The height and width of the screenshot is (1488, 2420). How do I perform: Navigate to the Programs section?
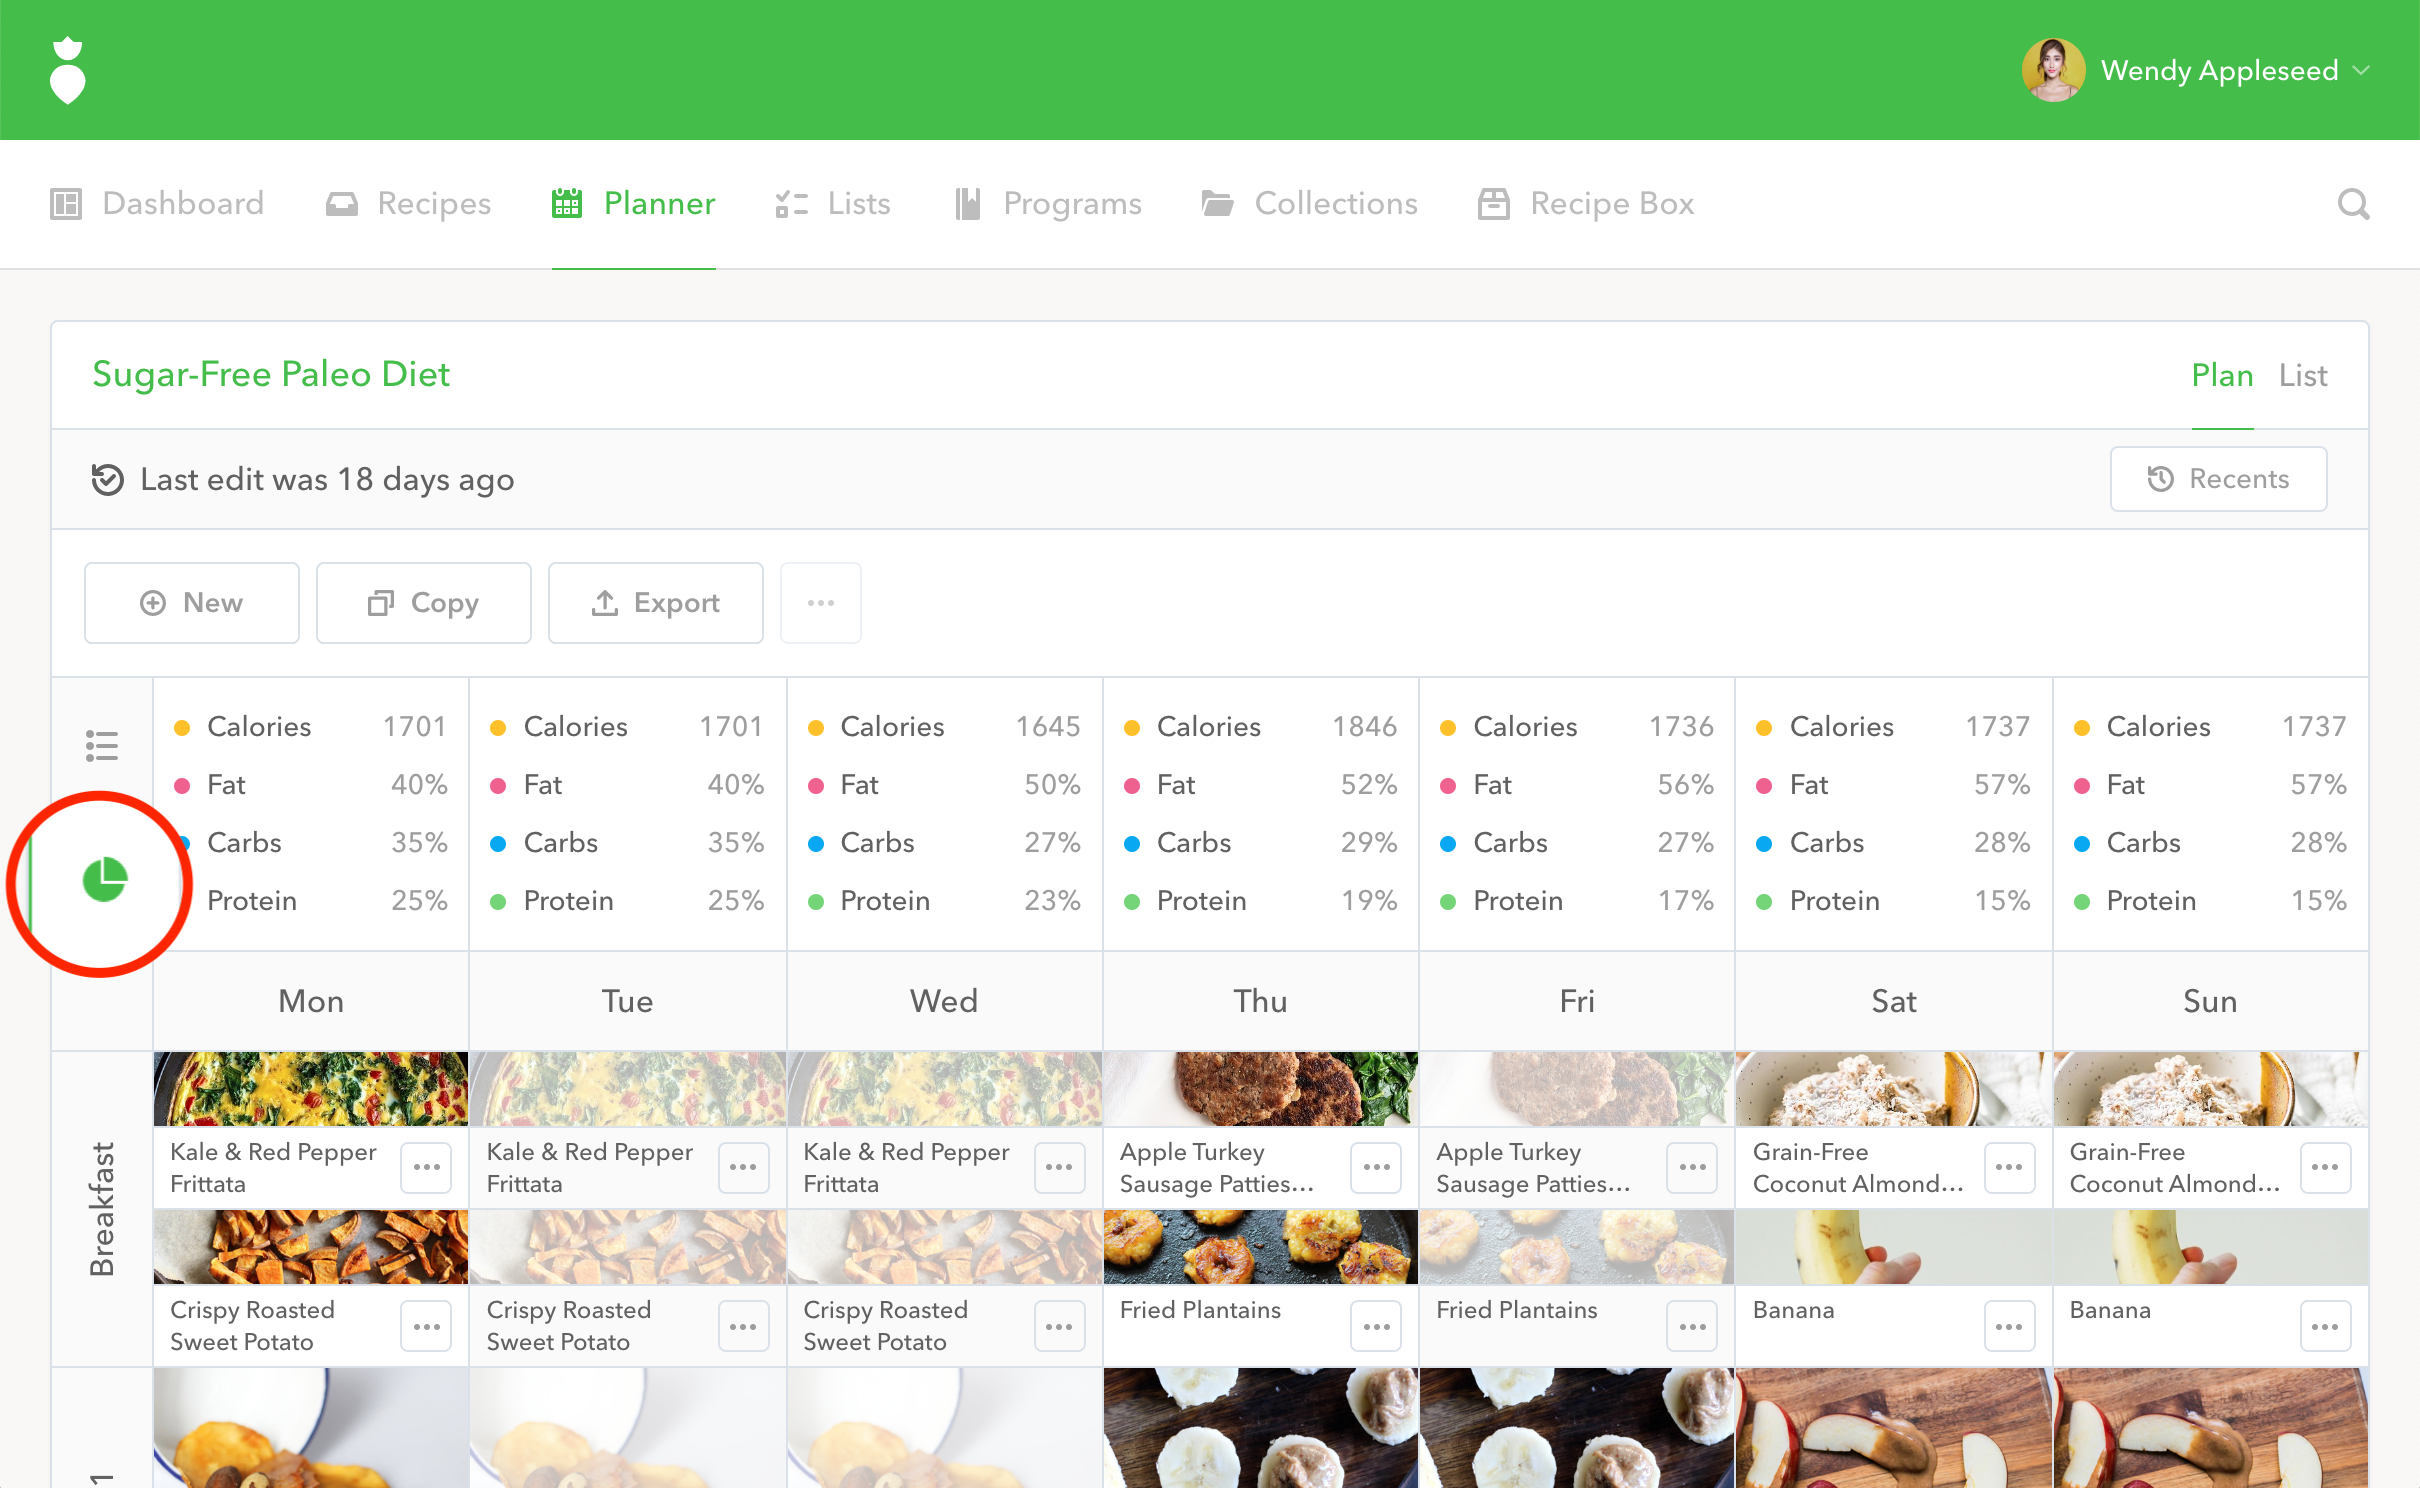[x=1072, y=203]
